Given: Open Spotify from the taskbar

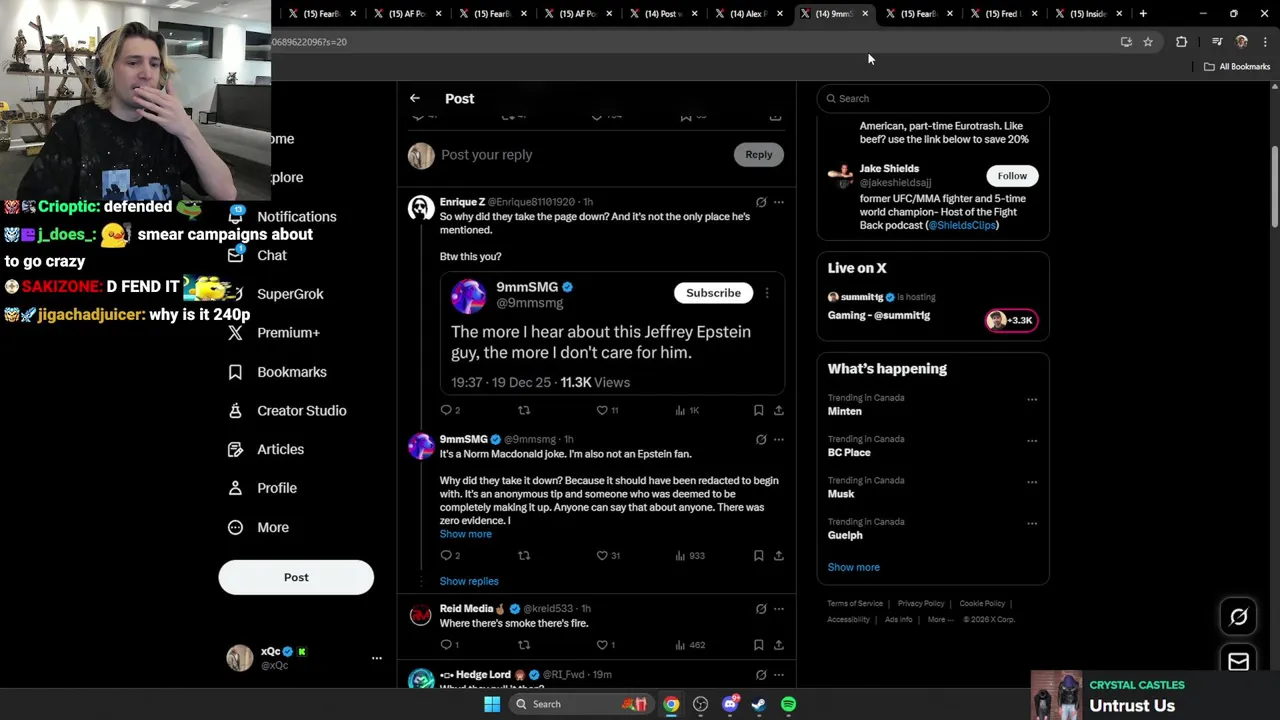Looking at the screenshot, I should point(788,704).
